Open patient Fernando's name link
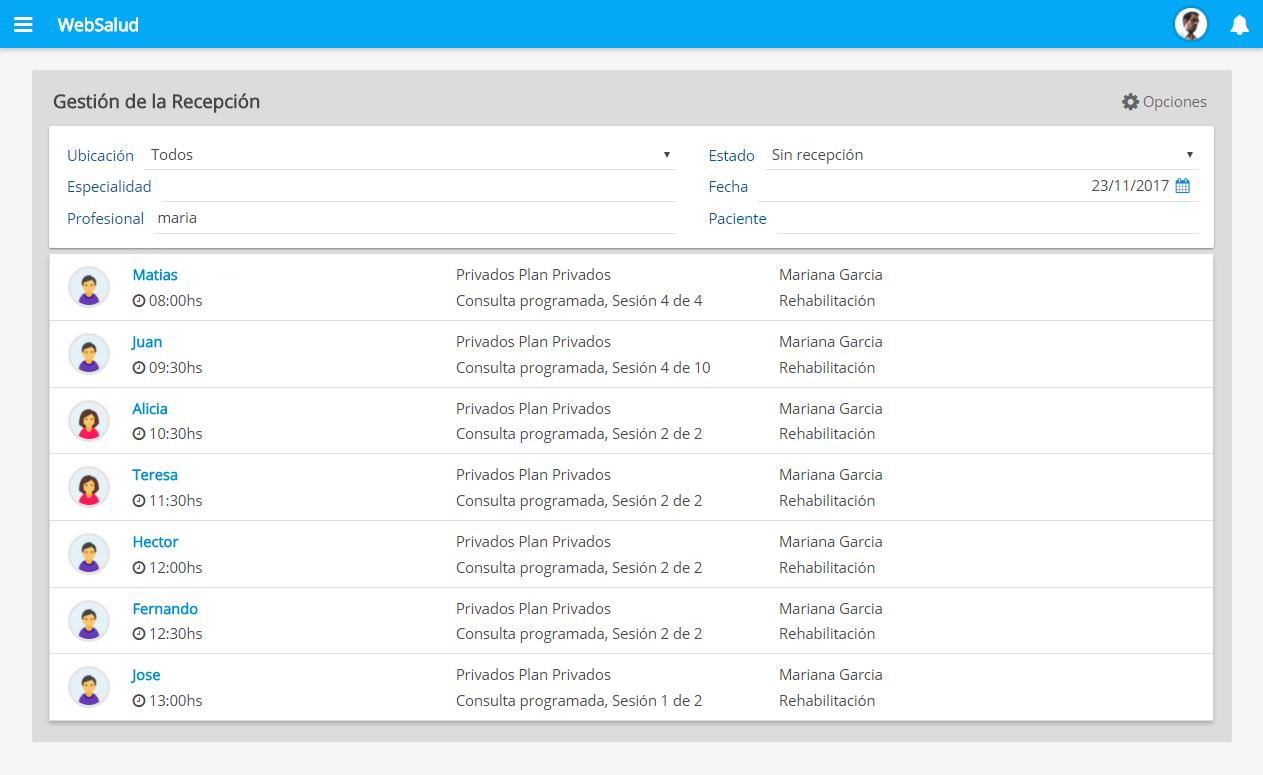1263x775 pixels. [x=165, y=609]
